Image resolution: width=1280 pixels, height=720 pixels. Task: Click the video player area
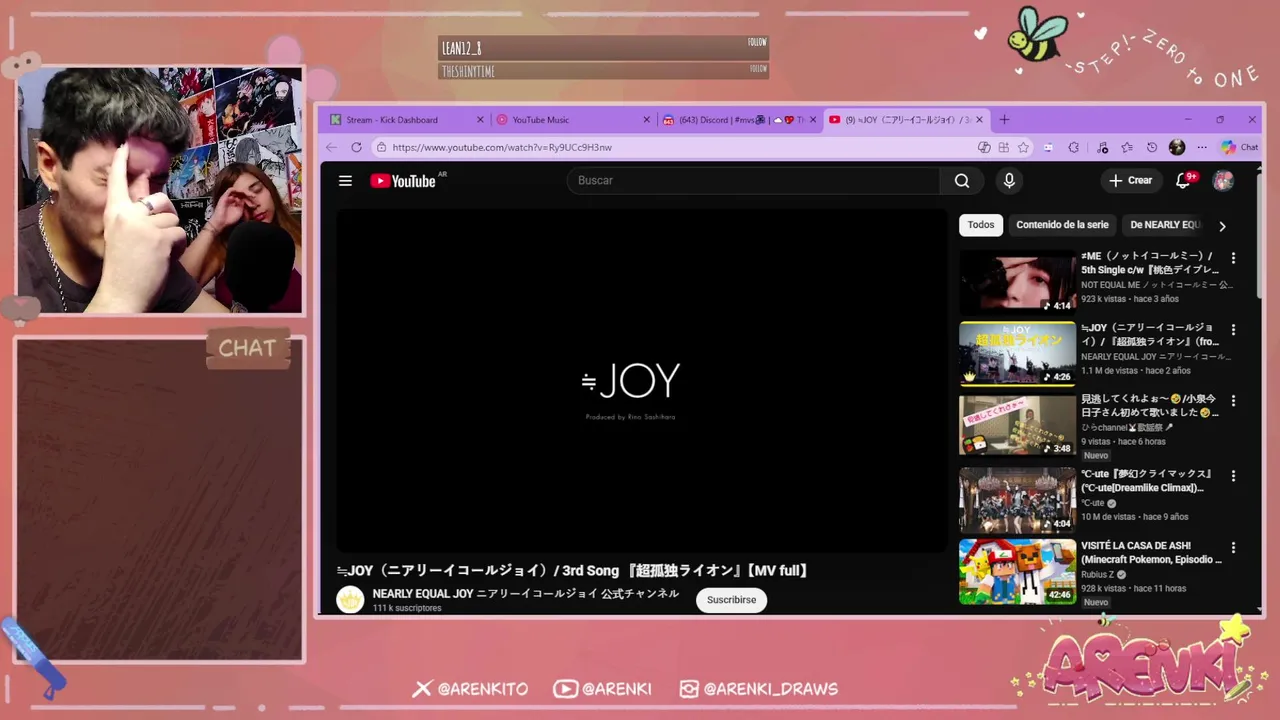[641, 380]
